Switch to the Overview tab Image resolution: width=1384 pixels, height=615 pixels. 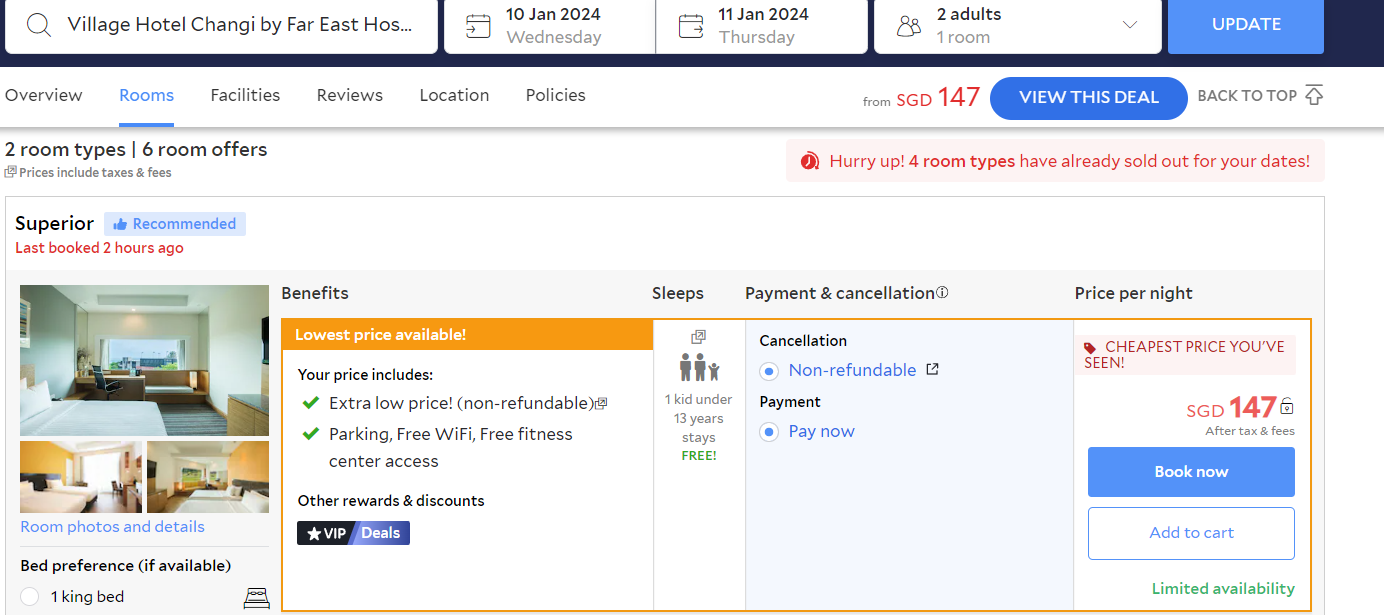click(x=44, y=96)
